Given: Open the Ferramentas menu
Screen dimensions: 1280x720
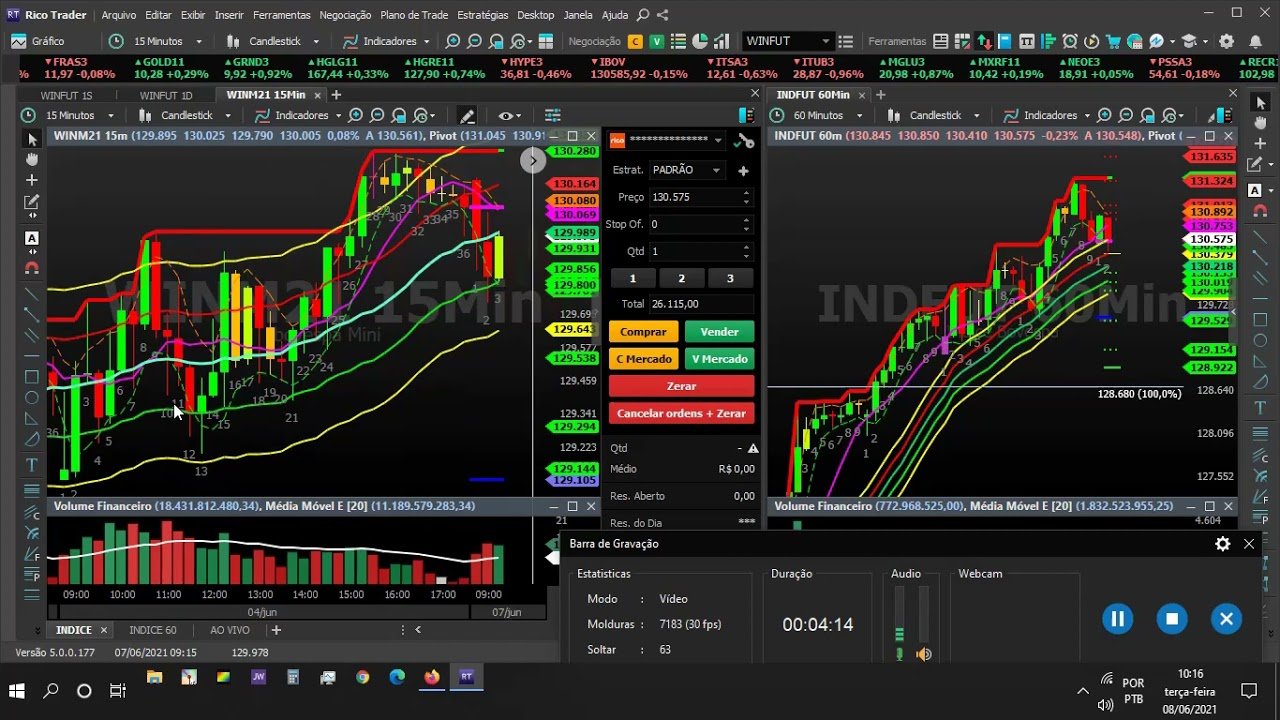Looking at the screenshot, I should click(x=281, y=15).
